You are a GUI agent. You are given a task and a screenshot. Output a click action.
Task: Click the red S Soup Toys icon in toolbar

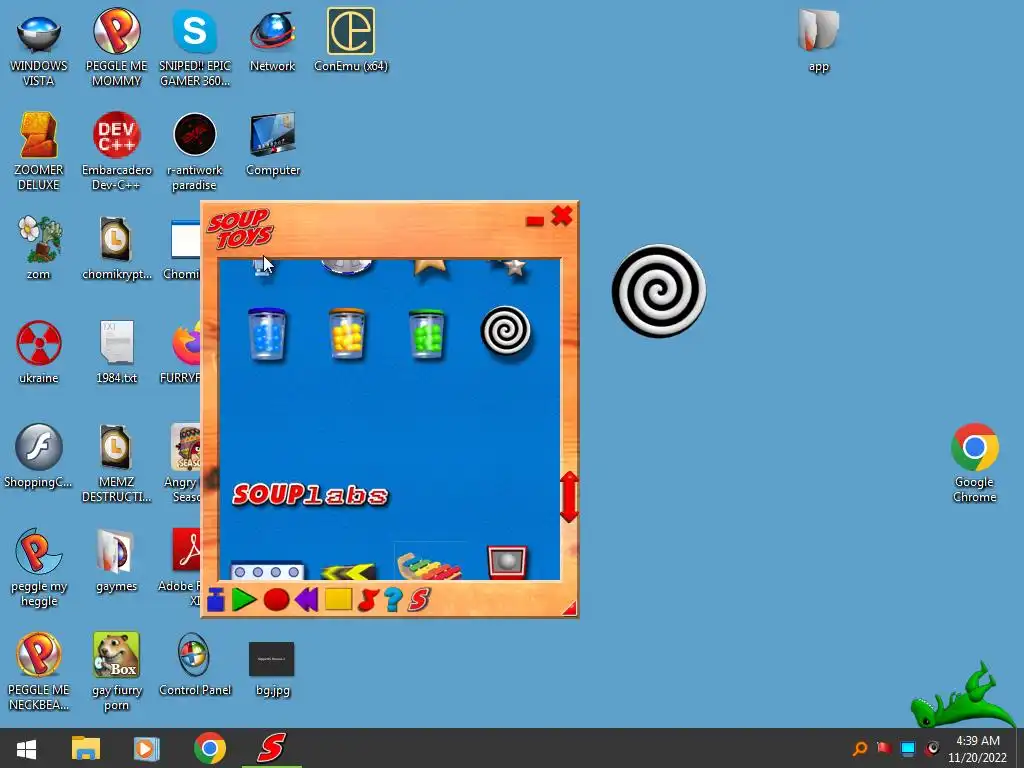tap(419, 600)
